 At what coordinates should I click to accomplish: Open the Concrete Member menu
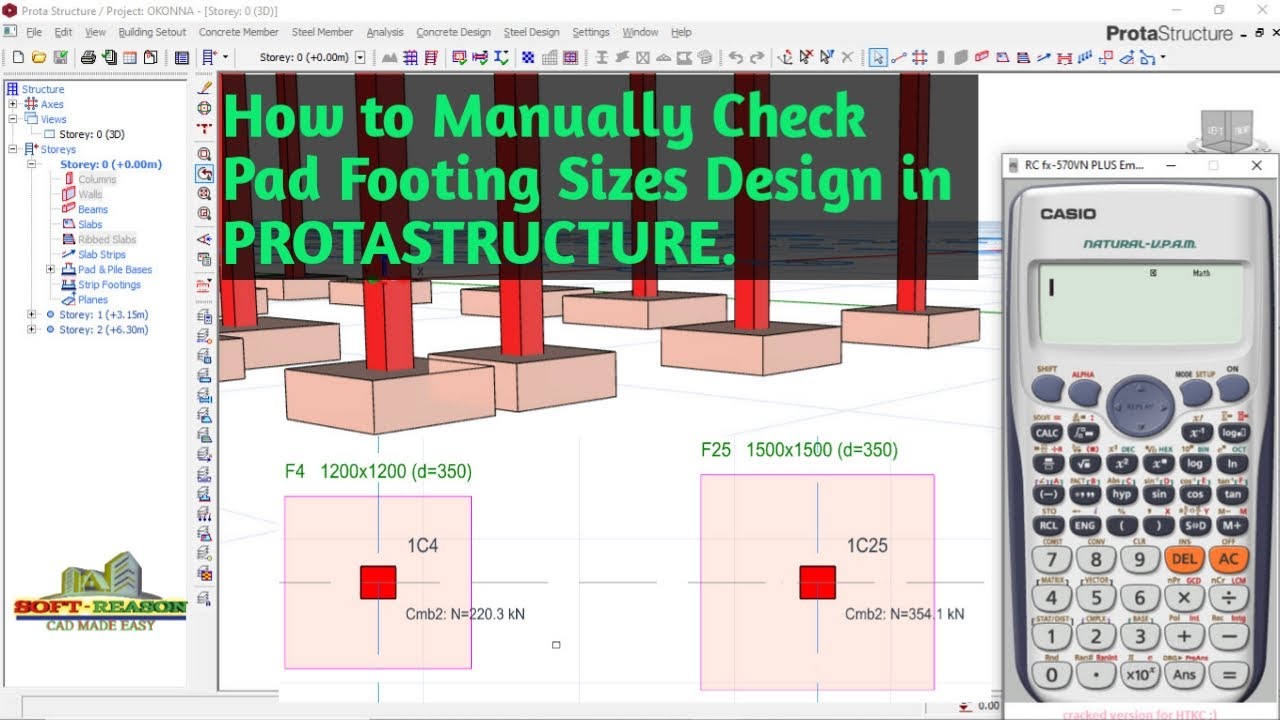(238, 32)
